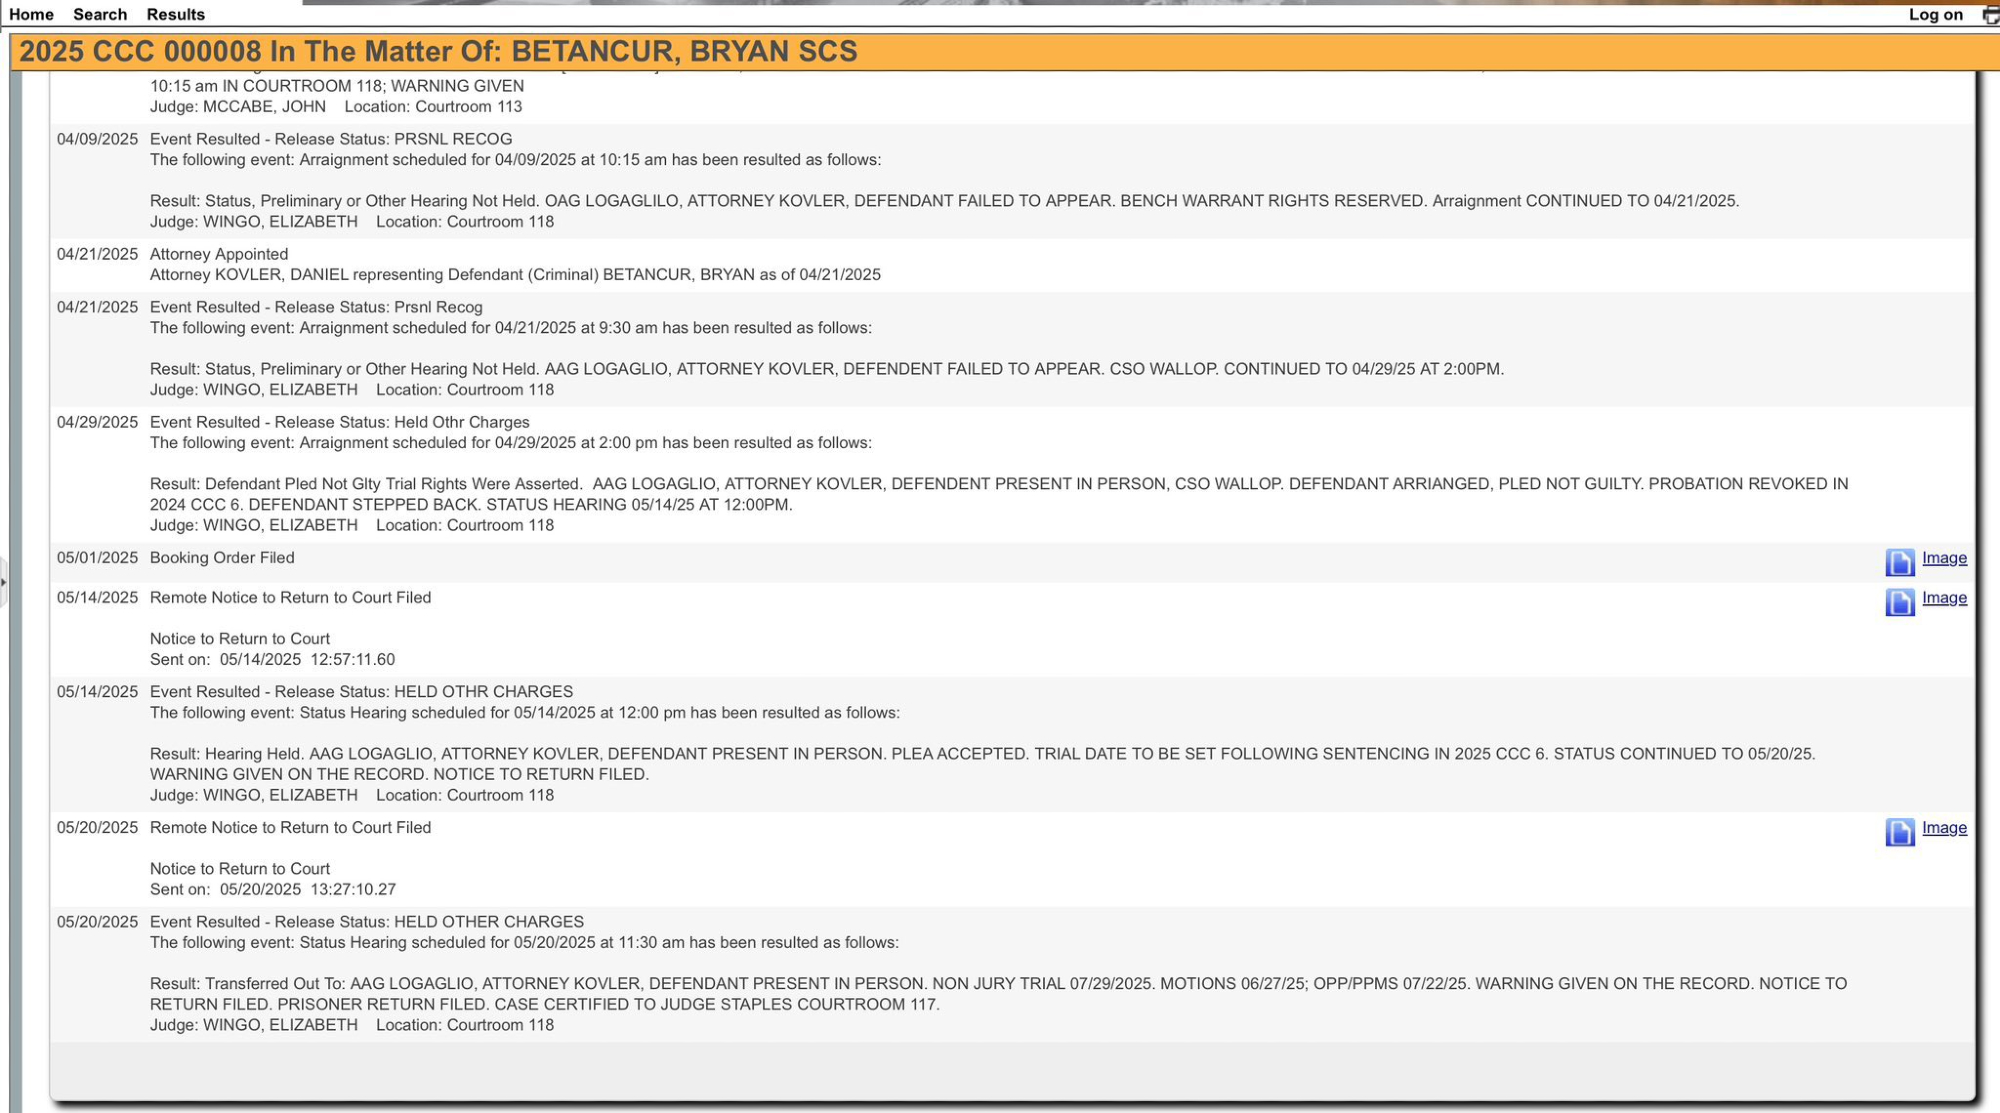Select the 04/21/2025 Prsnl Recog event entry

click(x=316, y=307)
